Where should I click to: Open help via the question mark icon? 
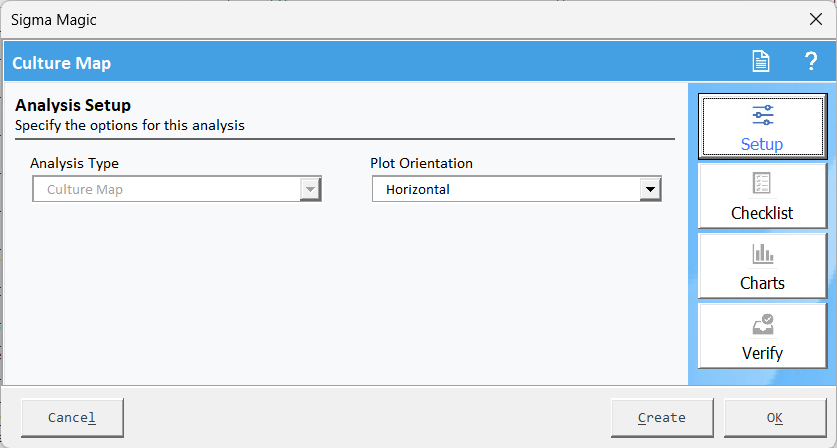point(811,61)
